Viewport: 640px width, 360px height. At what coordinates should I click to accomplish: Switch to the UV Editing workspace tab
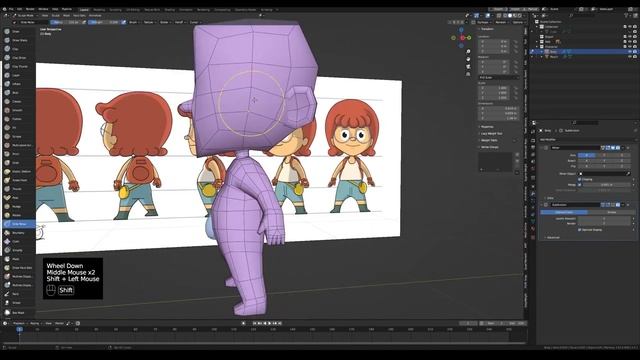coord(133,9)
